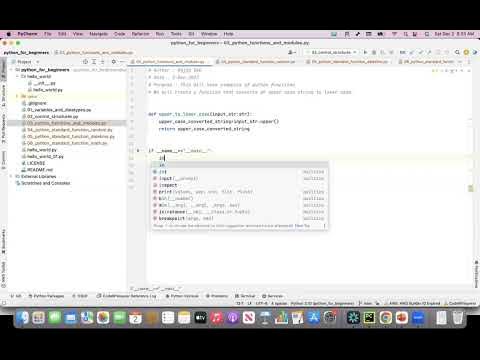480x360 pixels.
Task: Click the JetBrains Toolbox icon at the toolbar's end
Action: click(x=475, y=52)
